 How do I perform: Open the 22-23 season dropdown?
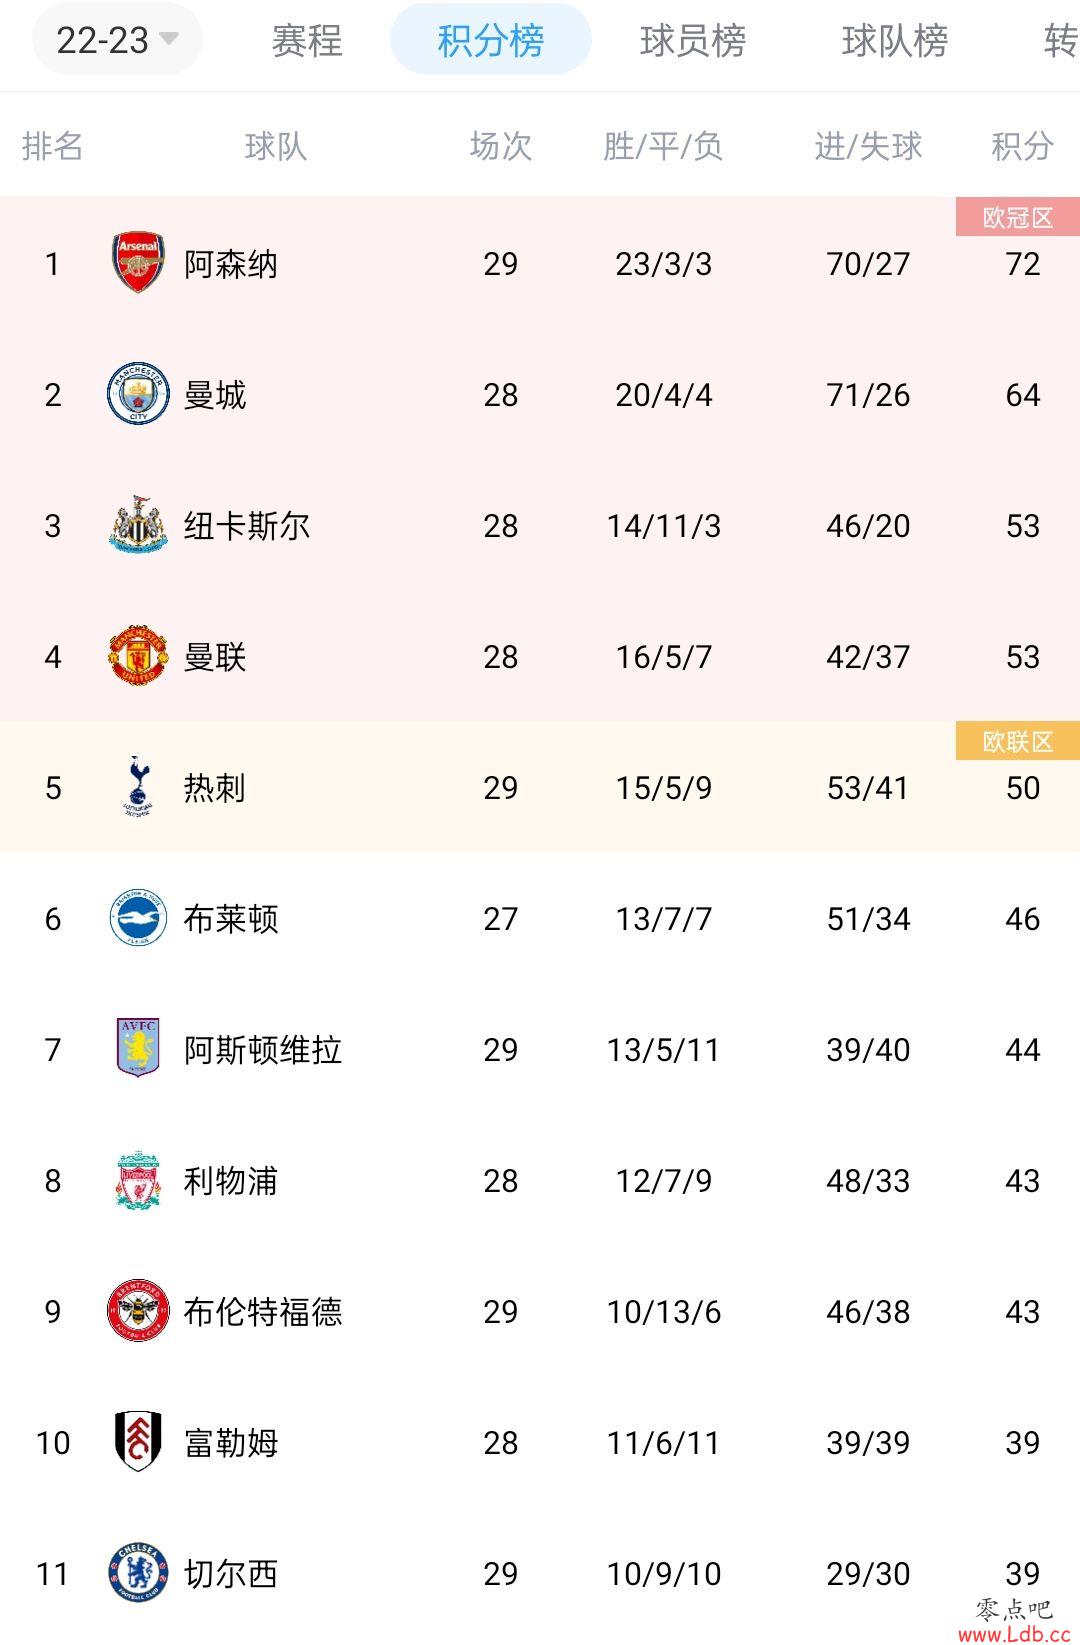coord(117,41)
